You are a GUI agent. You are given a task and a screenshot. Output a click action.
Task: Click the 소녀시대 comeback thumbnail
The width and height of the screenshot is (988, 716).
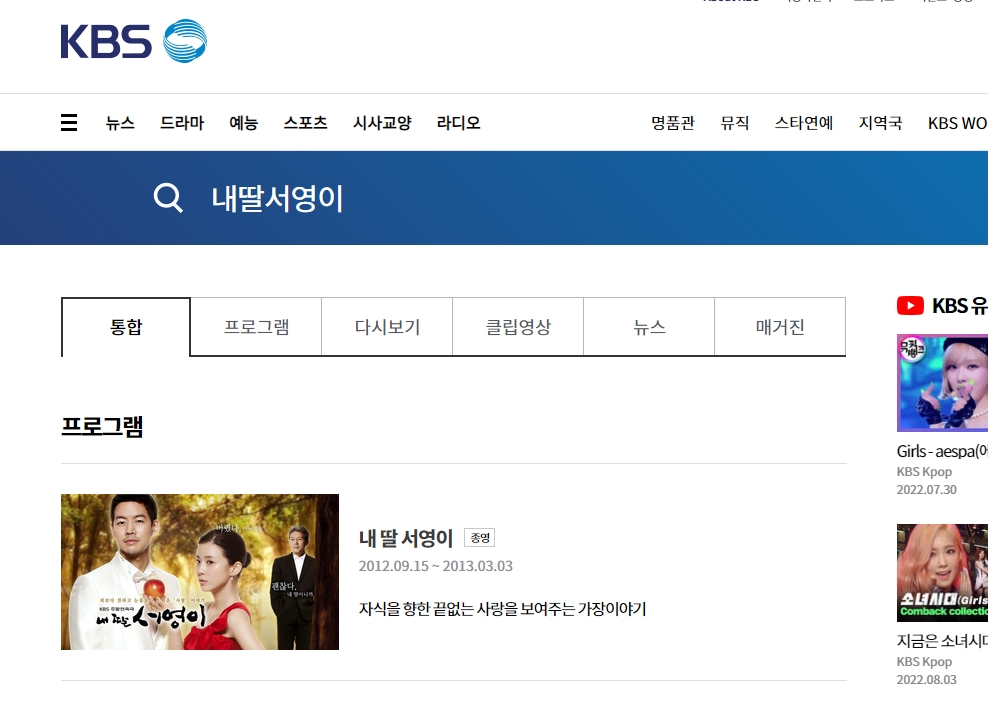pos(941,572)
